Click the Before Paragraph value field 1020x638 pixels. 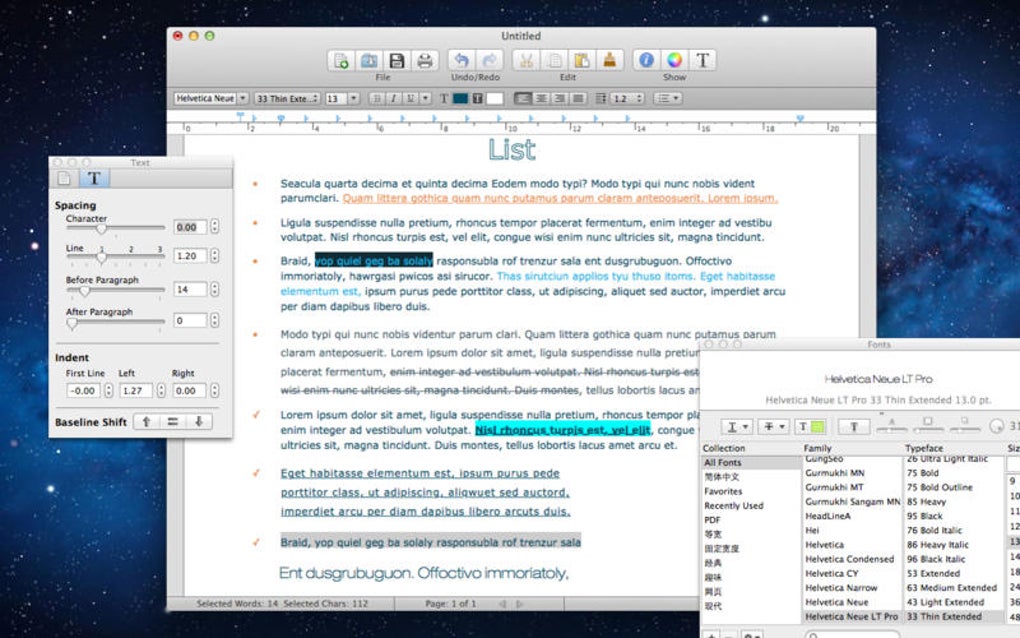(189, 289)
